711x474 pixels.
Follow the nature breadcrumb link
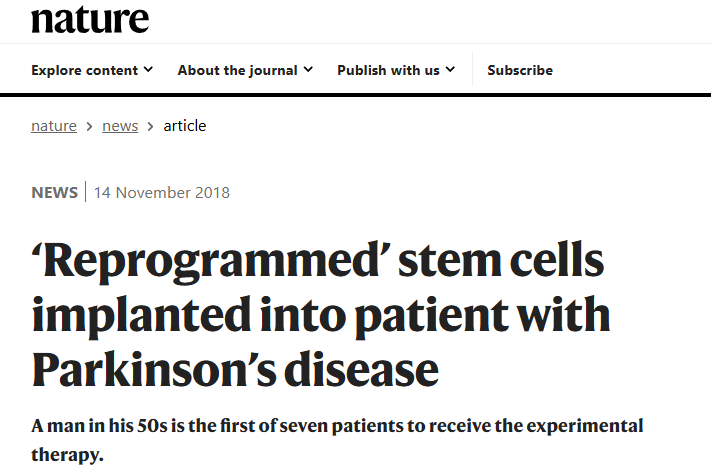pyautogui.click(x=54, y=126)
